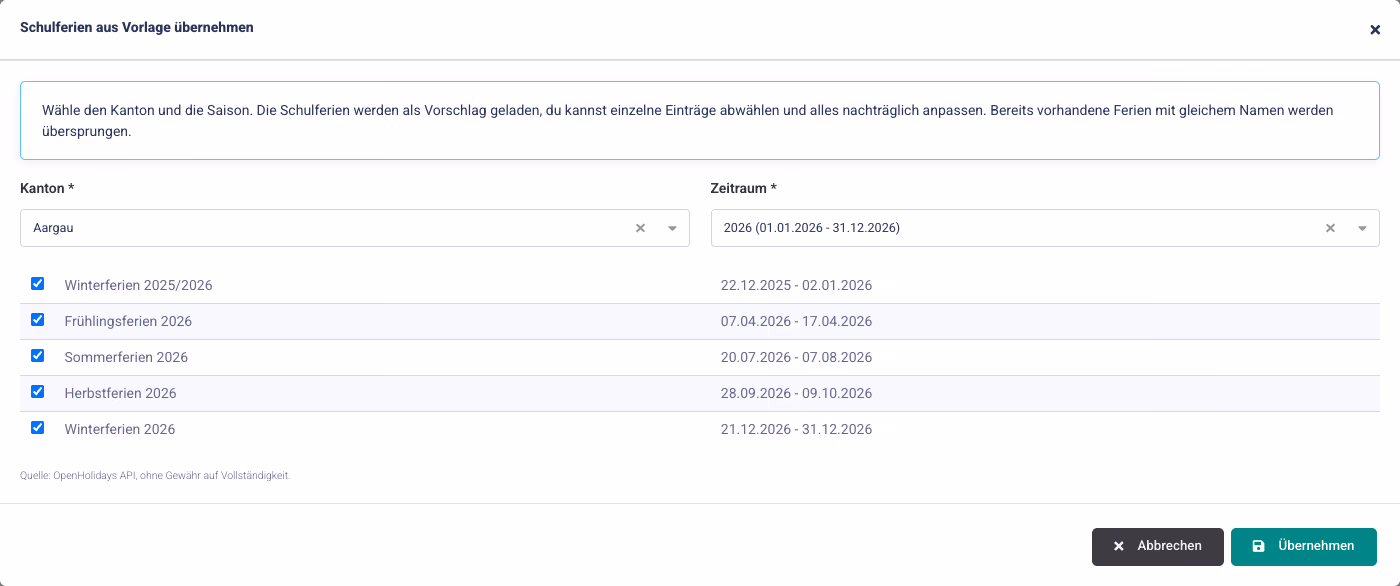1400x586 pixels.
Task: Uncheck Sommerferien 2026
Action: pos(38,356)
